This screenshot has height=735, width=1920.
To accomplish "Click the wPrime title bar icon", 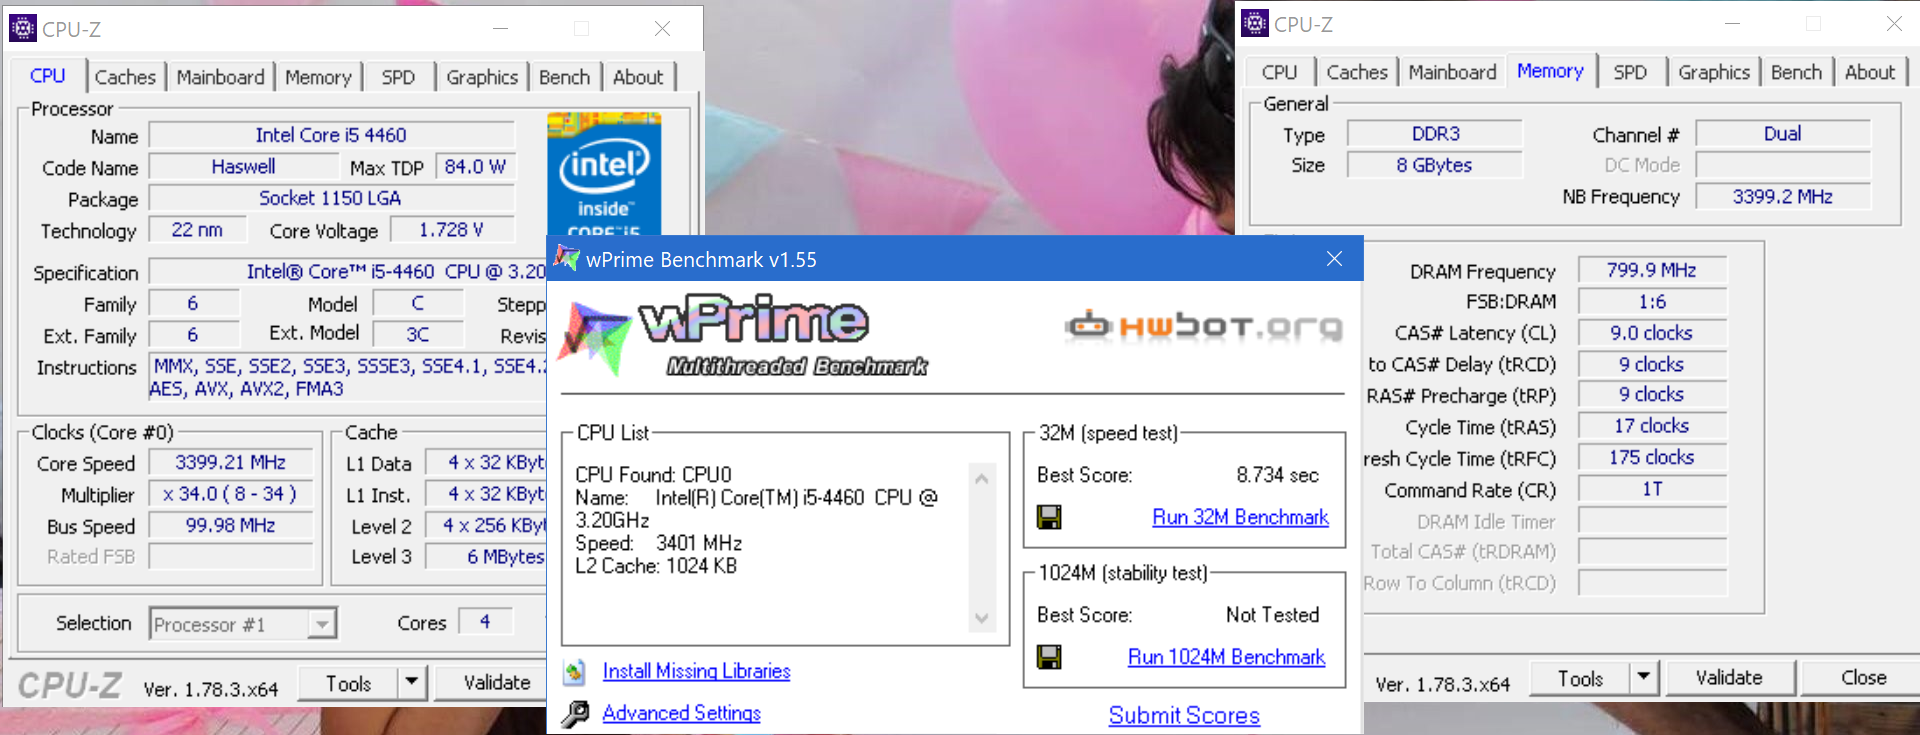I will (x=567, y=259).
